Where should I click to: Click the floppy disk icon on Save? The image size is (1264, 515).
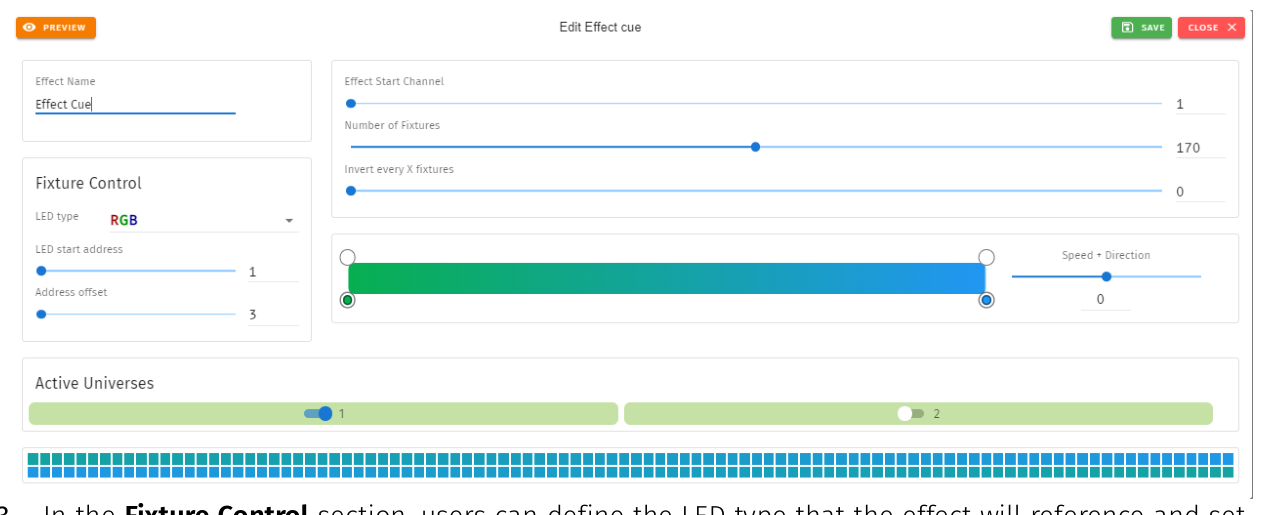[x=1127, y=28]
